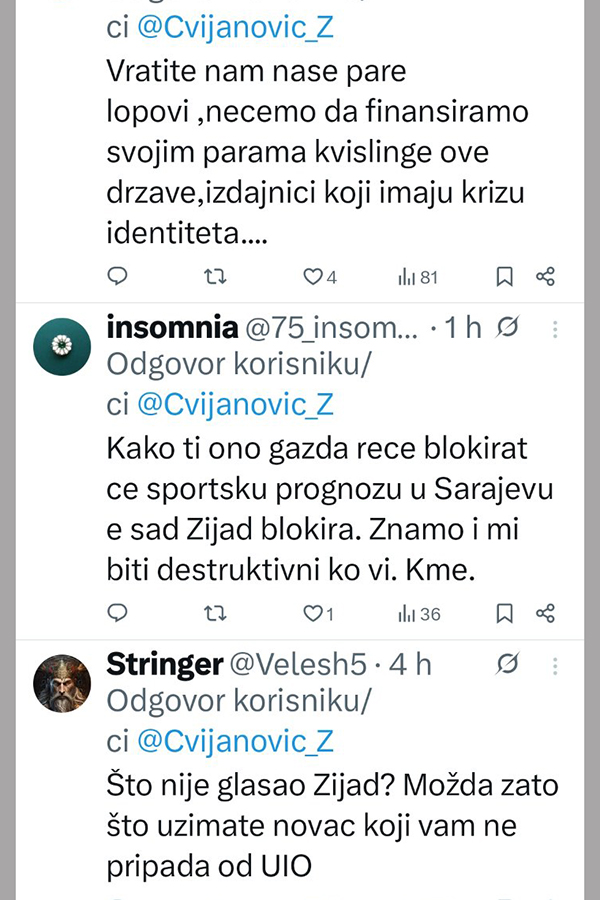This screenshot has height=900, width=600.
Task: Share insomnia's tweet
Action: tap(545, 613)
